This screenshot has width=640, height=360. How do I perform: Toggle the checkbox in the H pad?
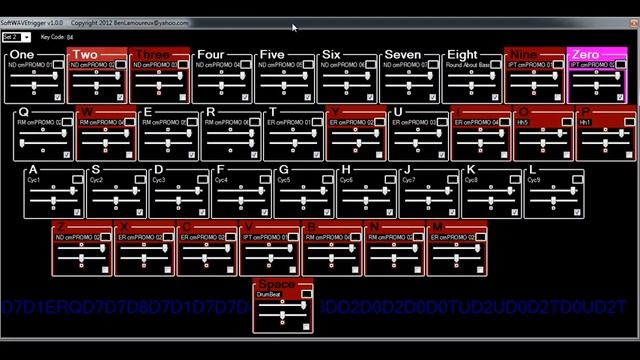pos(389,212)
